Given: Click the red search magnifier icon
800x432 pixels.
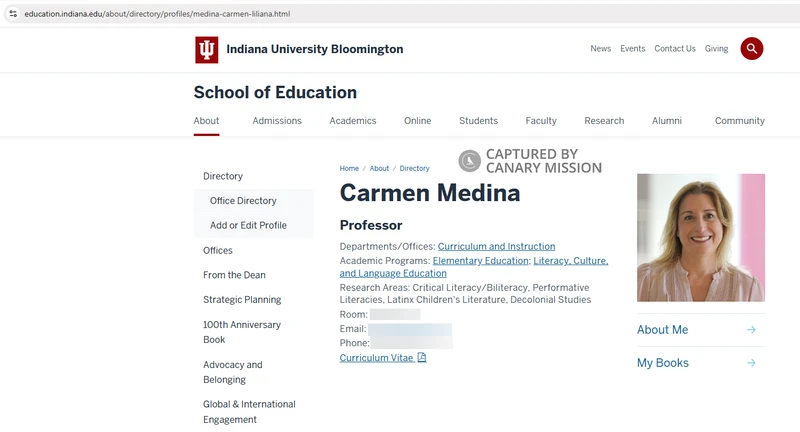Looking at the screenshot, I should [x=752, y=48].
